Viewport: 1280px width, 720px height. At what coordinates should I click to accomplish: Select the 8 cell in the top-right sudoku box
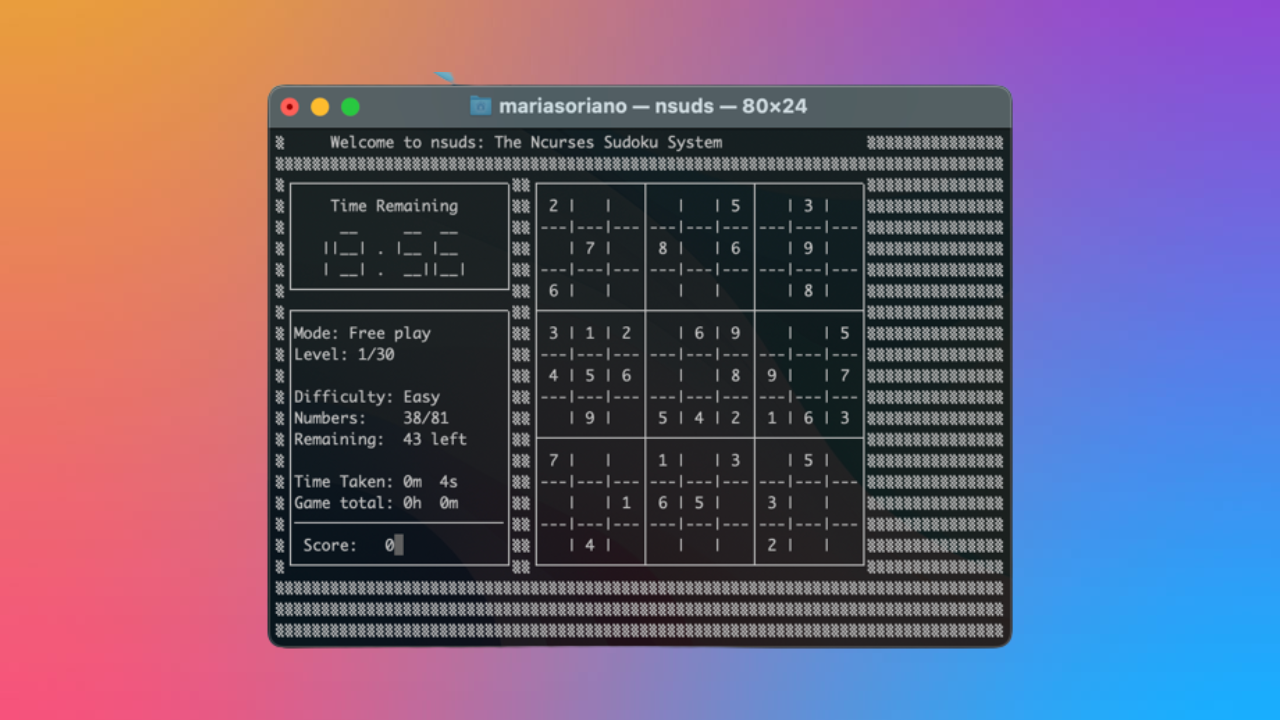pyautogui.click(x=808, y=291)
